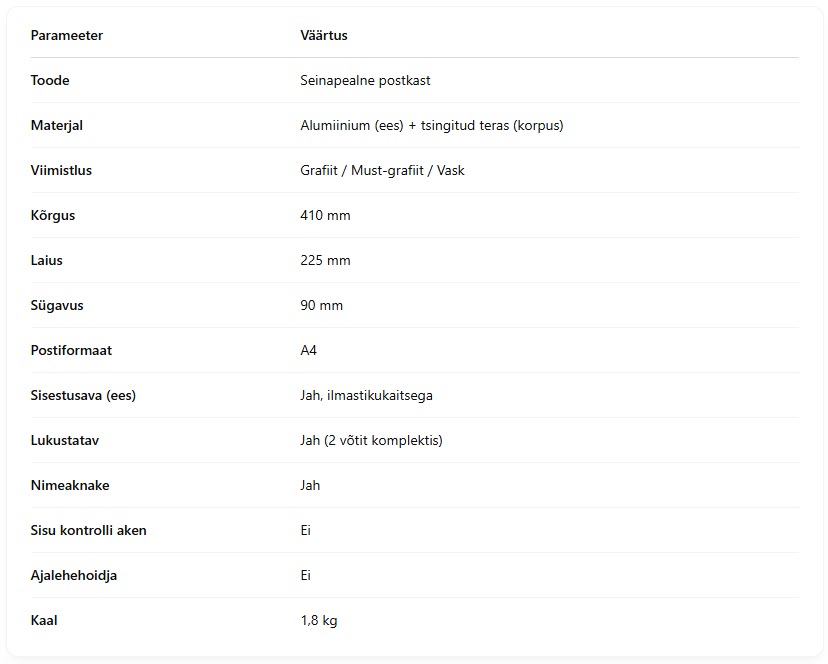Click the Nimeaknake label
This screenshot has width=828, height=664.
tap(70, 485)
